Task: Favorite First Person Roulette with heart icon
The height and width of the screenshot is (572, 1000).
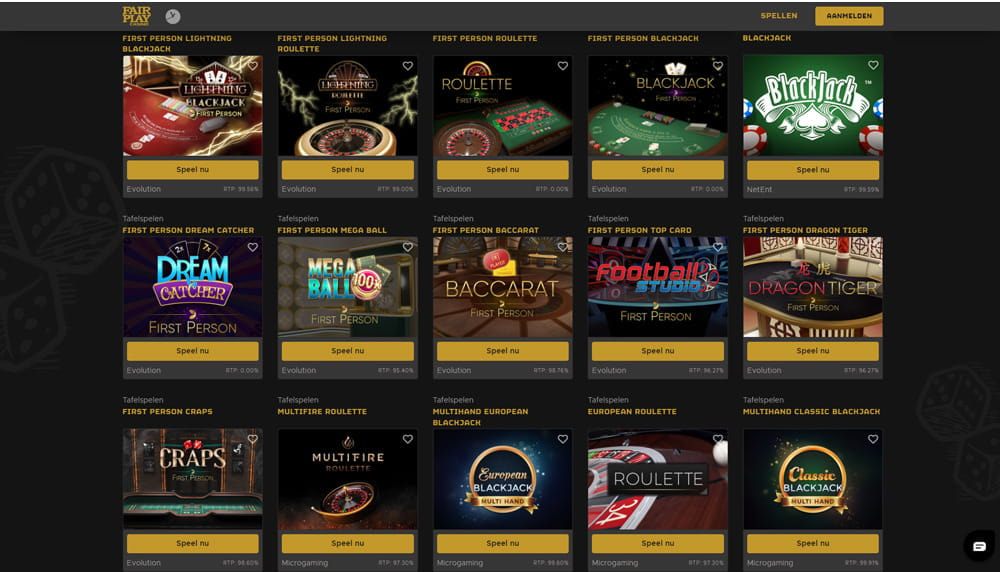Action: coord(562,66)
